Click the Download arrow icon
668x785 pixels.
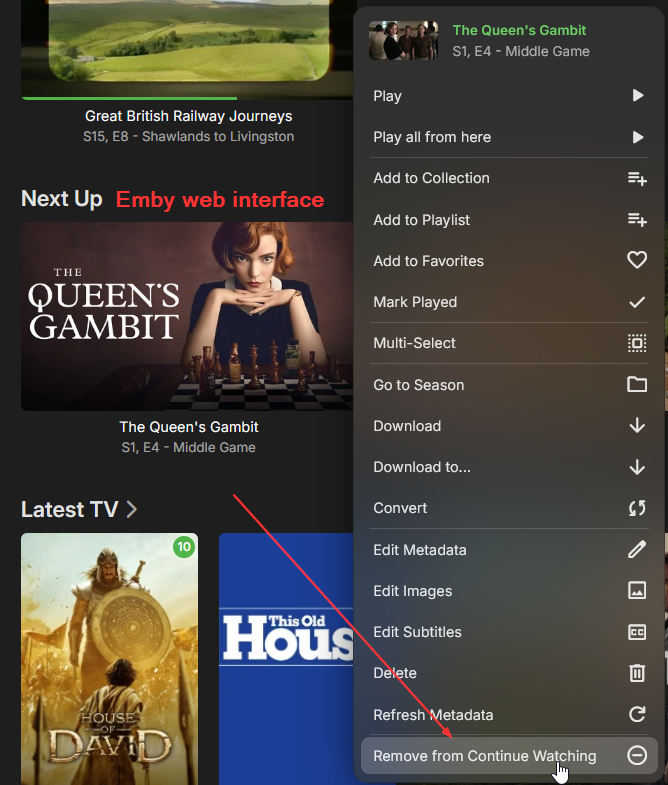637,426
